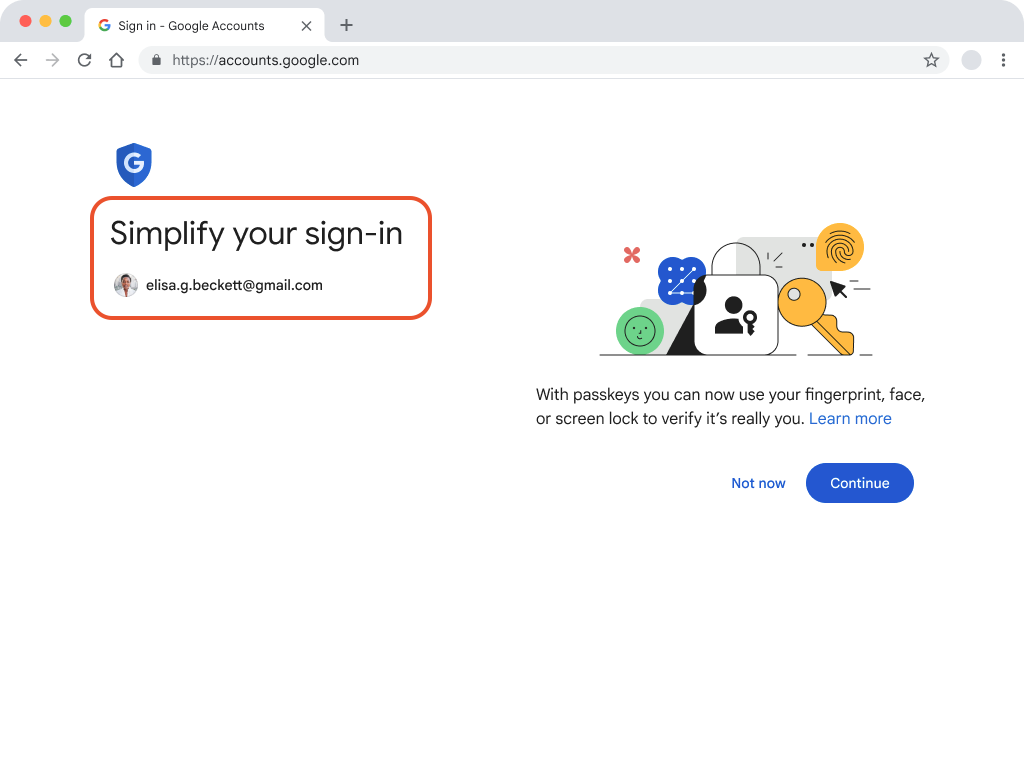
Task: Open the Chrome profile avatar circle
Action: (971, 60)
